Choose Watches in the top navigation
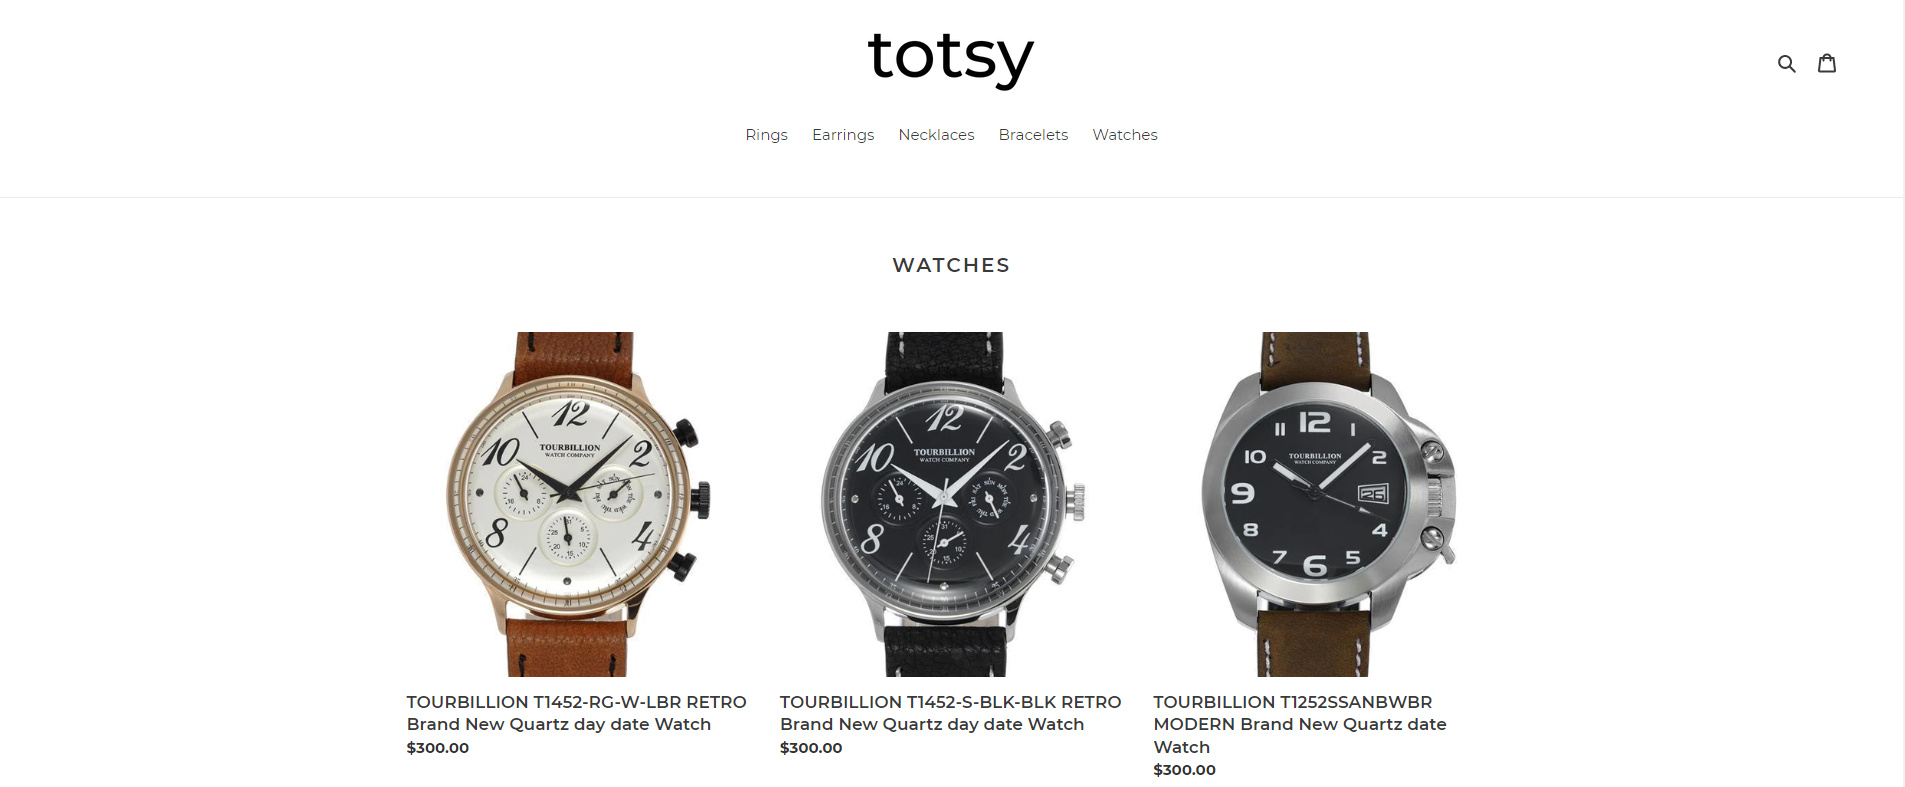The image size is (1905, 787). [1125, 135]
